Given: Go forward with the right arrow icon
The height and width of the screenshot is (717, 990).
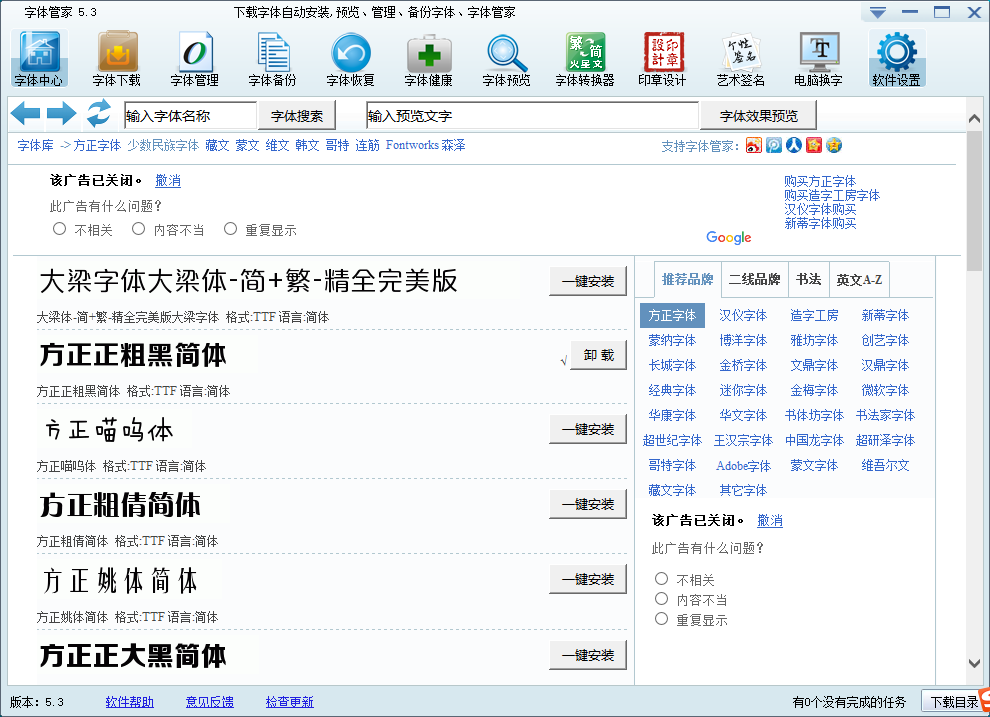Looking at the screenshot, I should (61, 114).
